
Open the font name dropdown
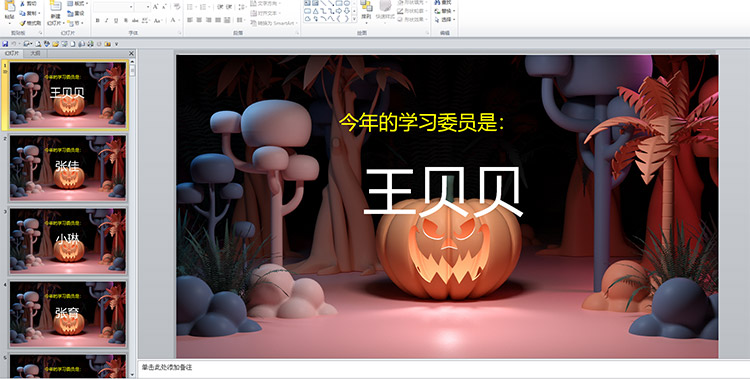(131, 7)
